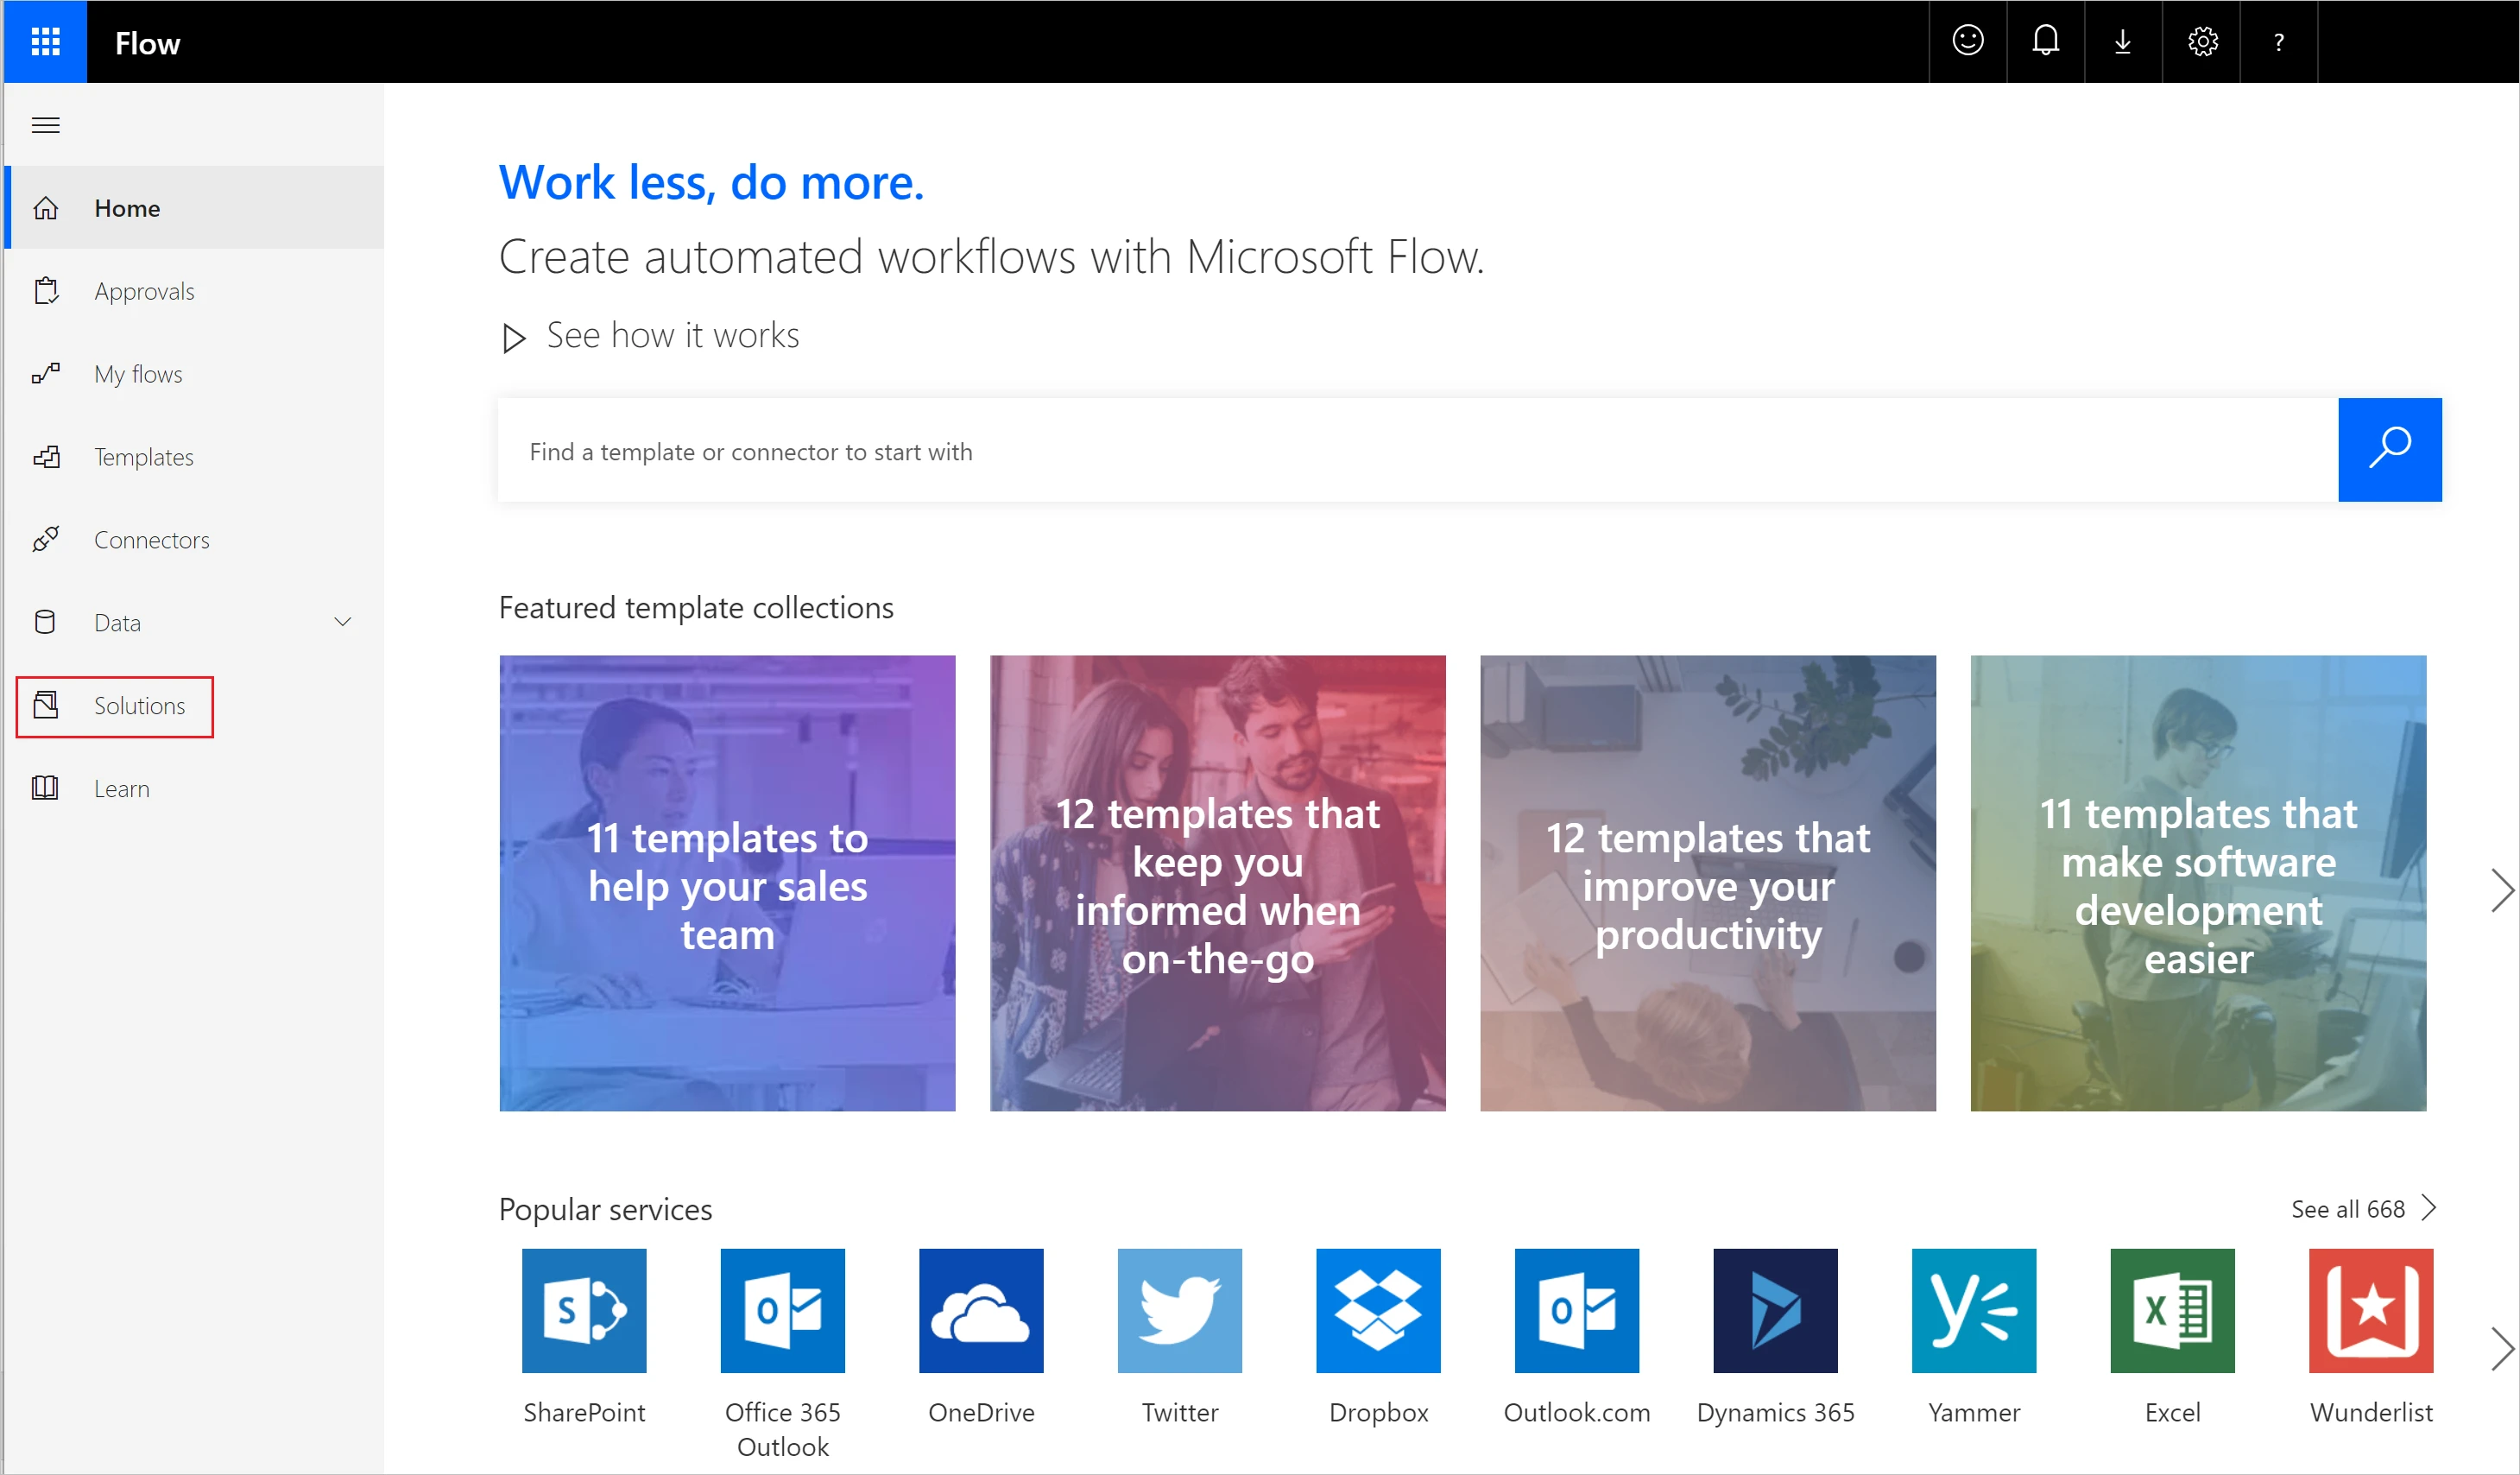Show more popular services with right arrow
This screenshot has height=1475, width=2520.
[2501, 1348]
